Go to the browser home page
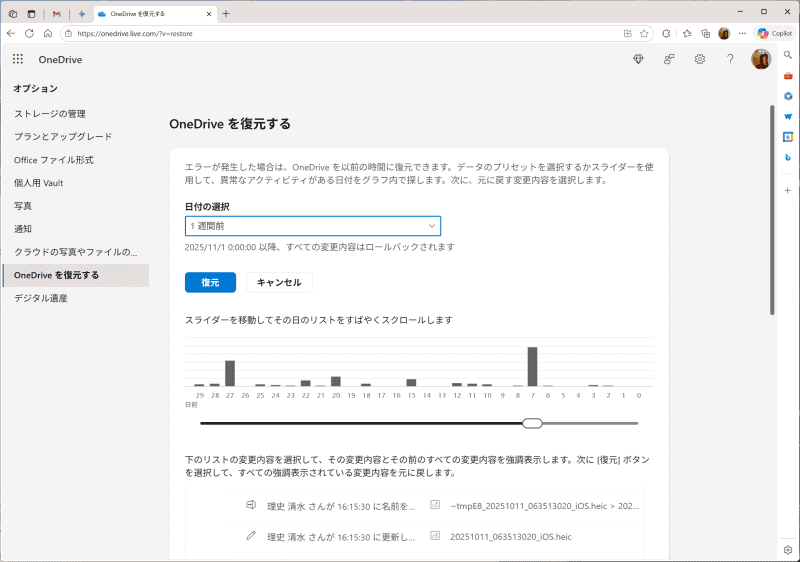Screen dimensions: 800x562 coord(48,33)
